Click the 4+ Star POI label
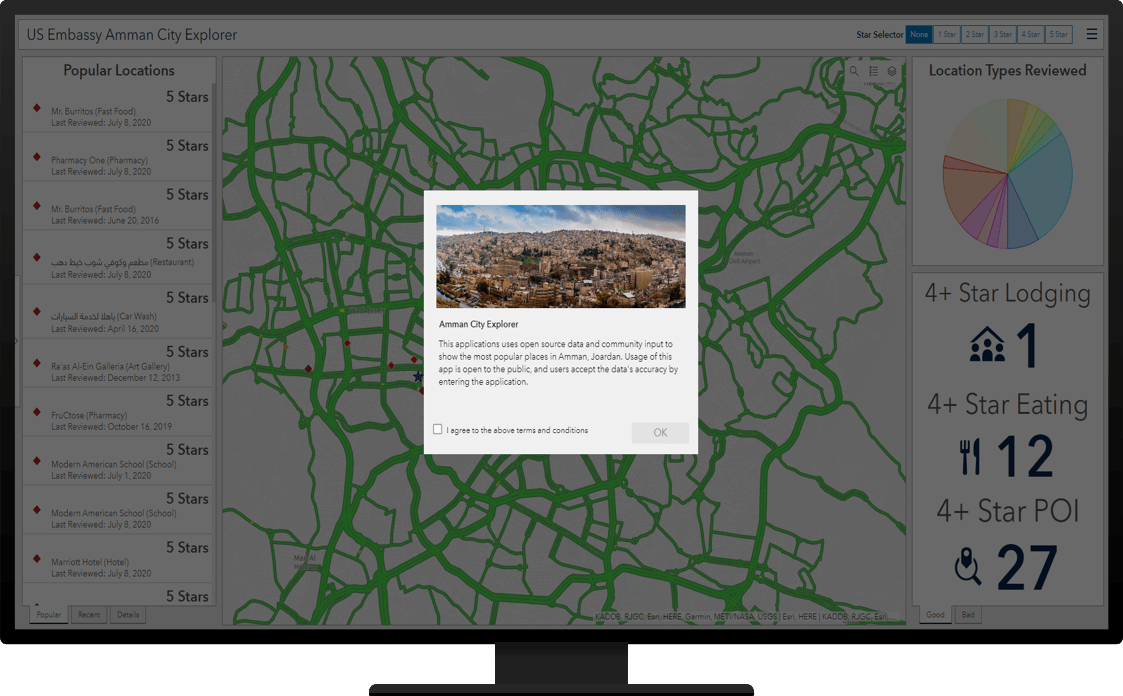The image size is (1123, 696). [1008, 511]
